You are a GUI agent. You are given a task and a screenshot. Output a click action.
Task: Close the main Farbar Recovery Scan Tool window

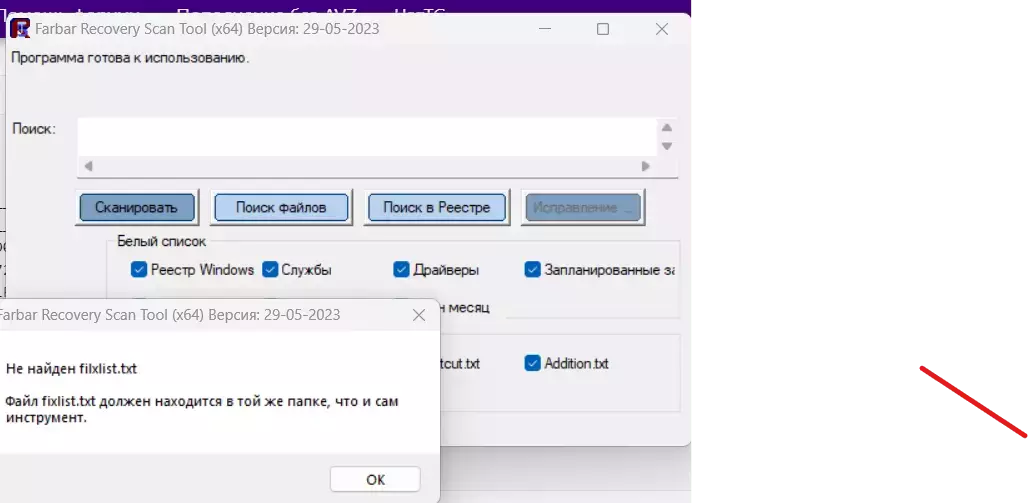pyautogui.click(x=662, y=29)
